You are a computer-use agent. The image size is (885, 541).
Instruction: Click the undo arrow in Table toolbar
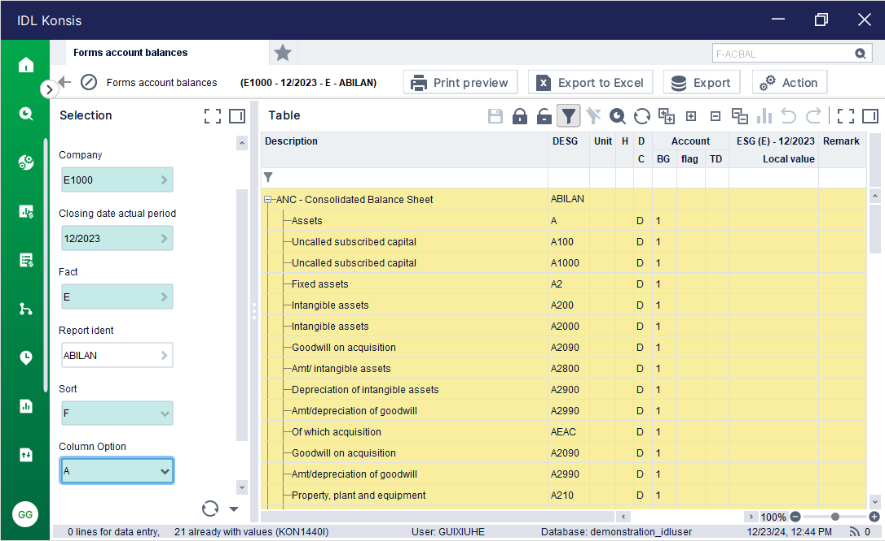pyautogui.click(x=788, y=116)
